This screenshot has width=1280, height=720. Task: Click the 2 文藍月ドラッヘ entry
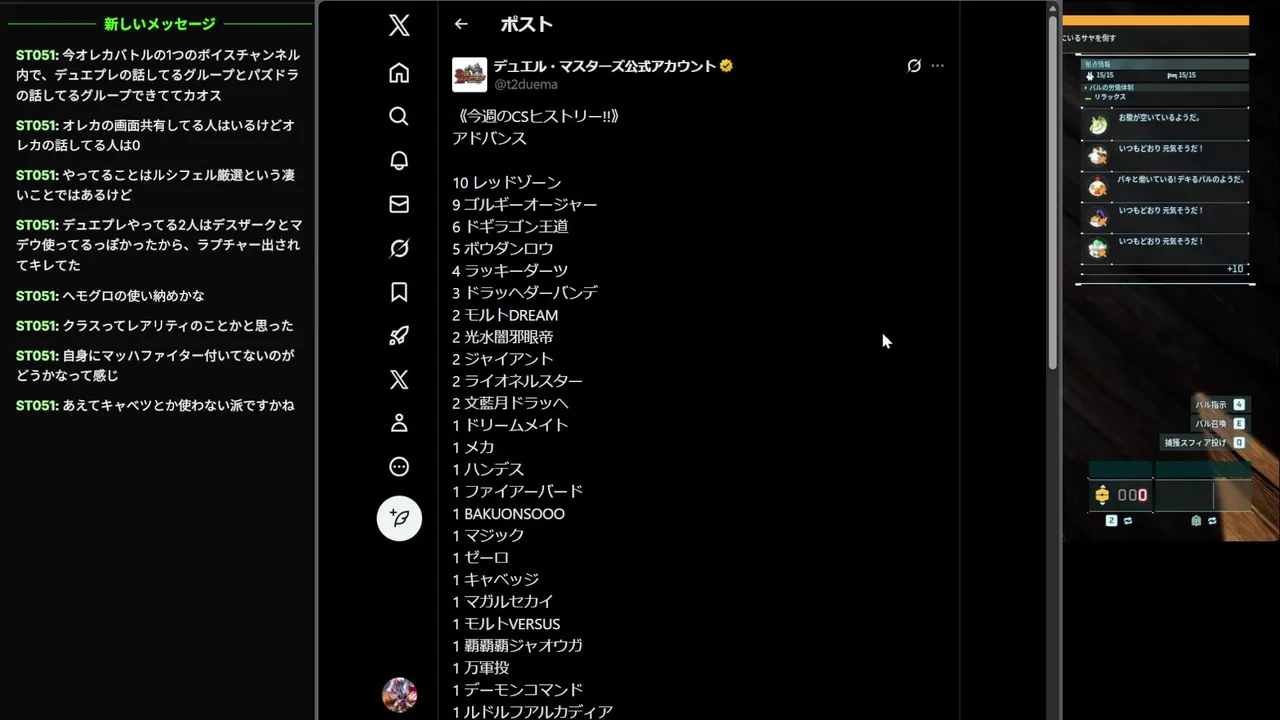(x=510, y=403)
